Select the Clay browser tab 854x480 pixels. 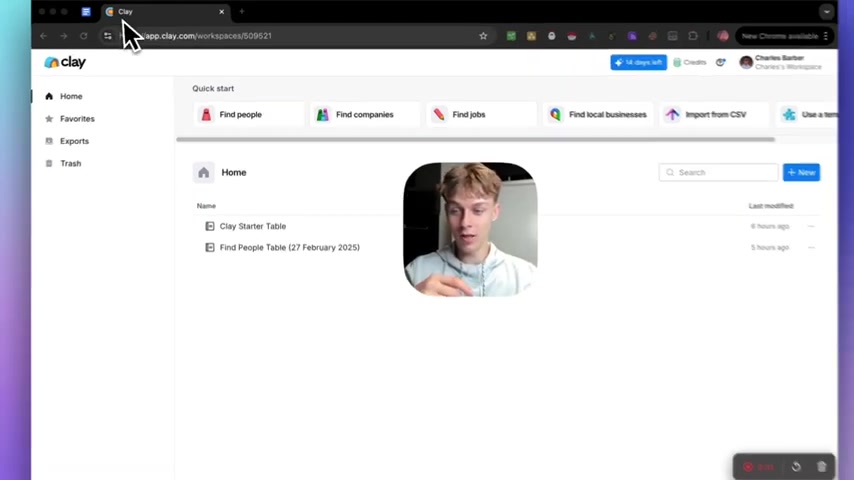(166, 11)
